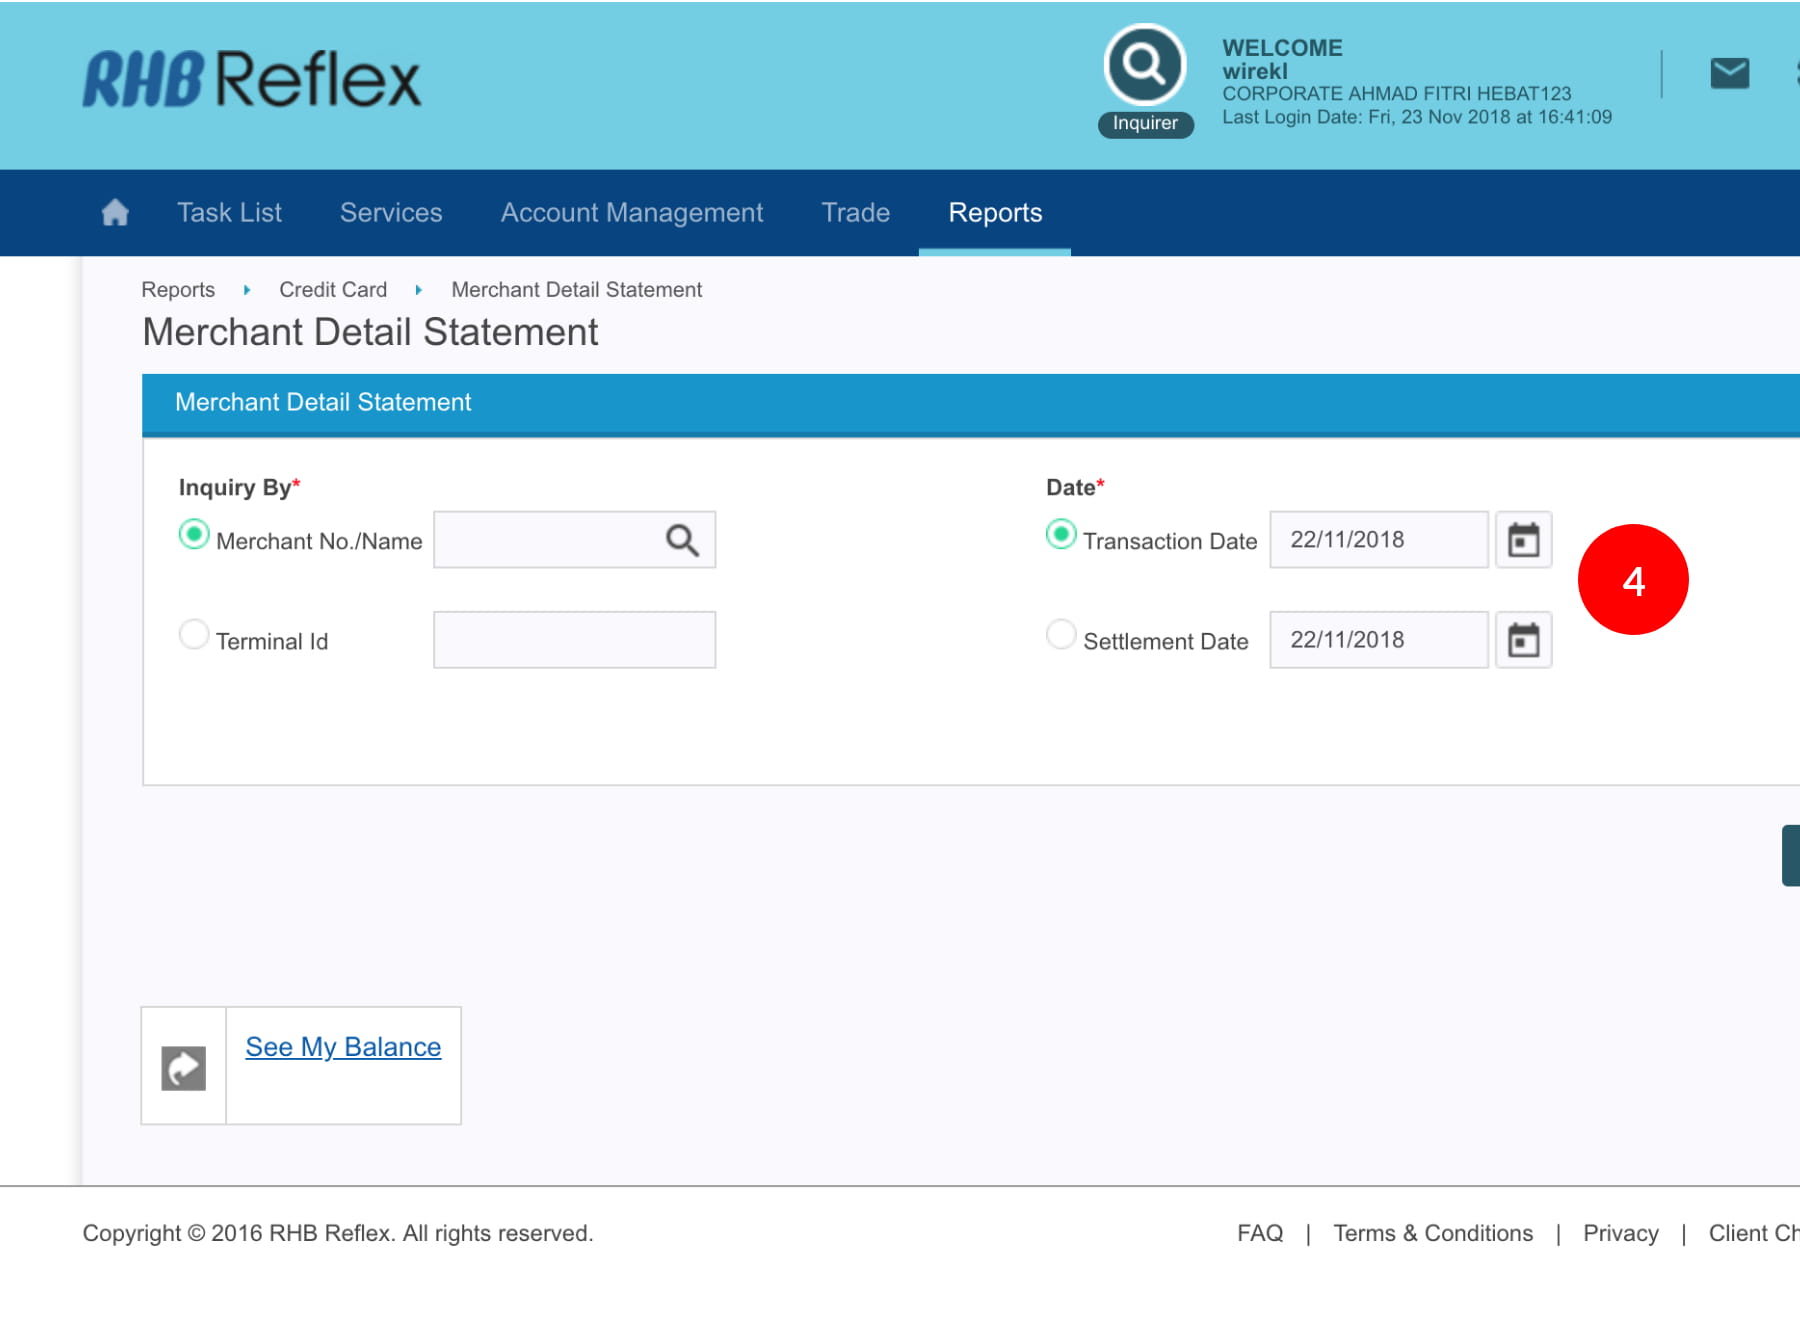
Task: Click the merchant search magnifier icon
Action: point(682,540)
